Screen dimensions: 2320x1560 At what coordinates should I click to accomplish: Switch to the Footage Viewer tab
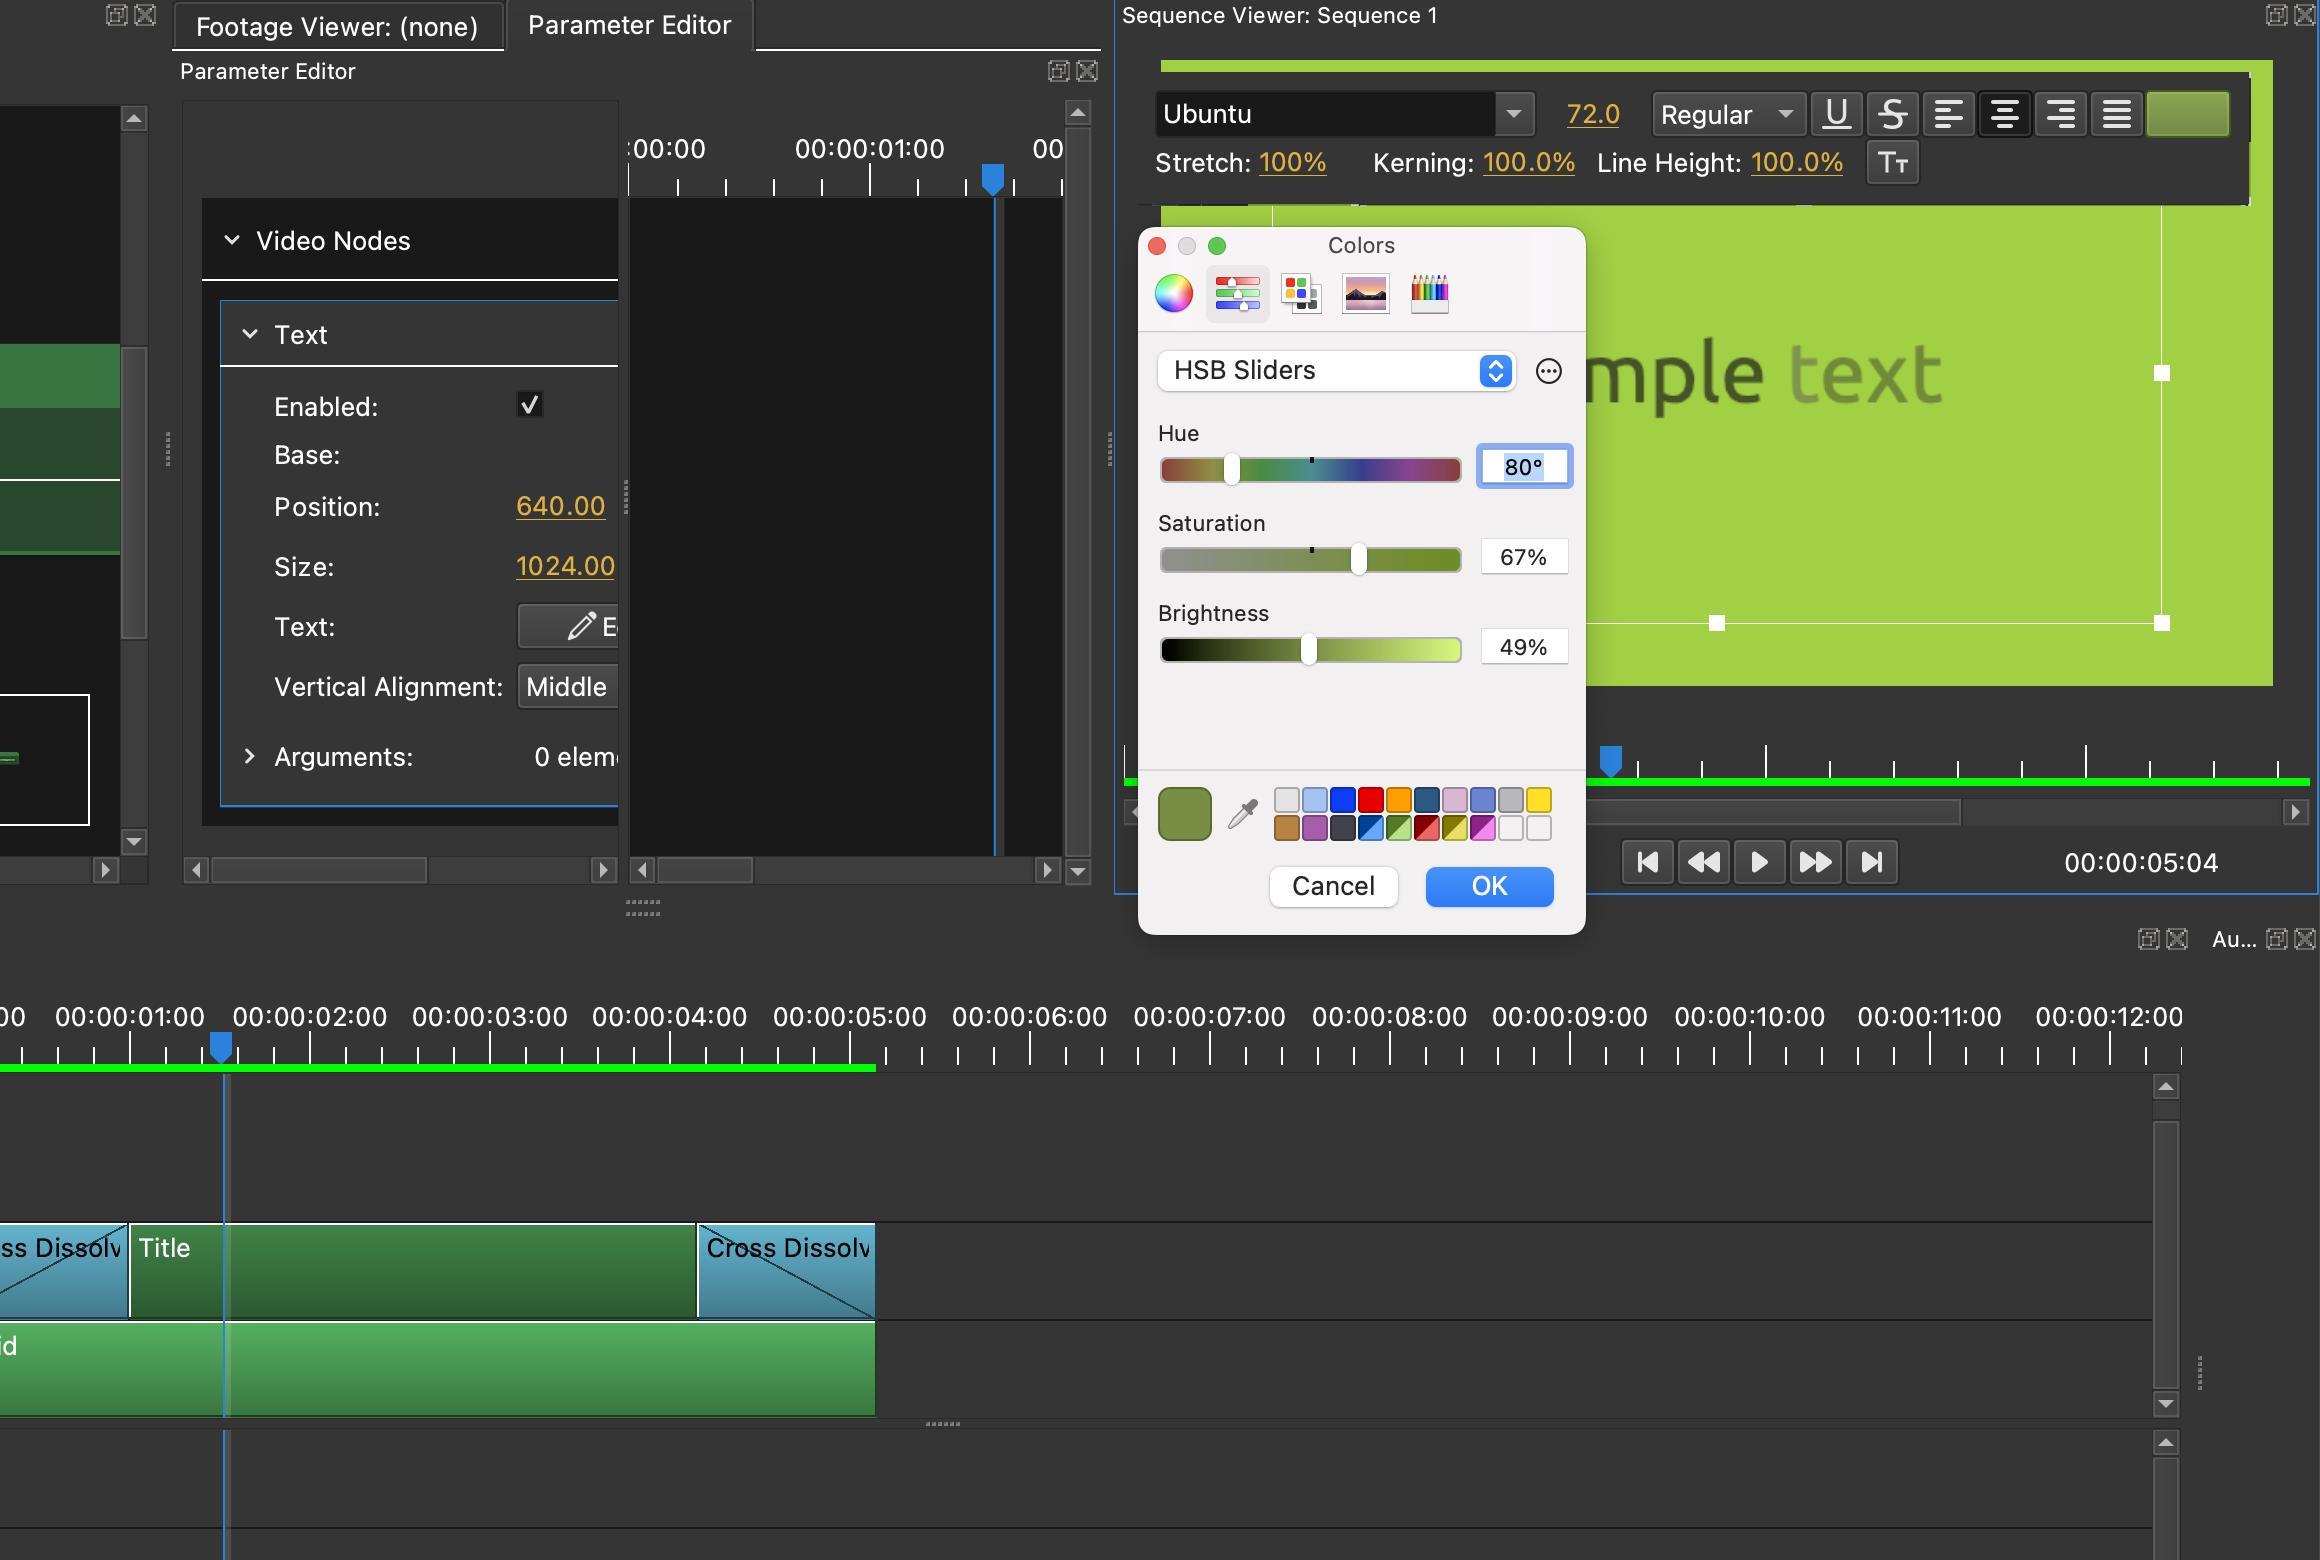(338, 26)
